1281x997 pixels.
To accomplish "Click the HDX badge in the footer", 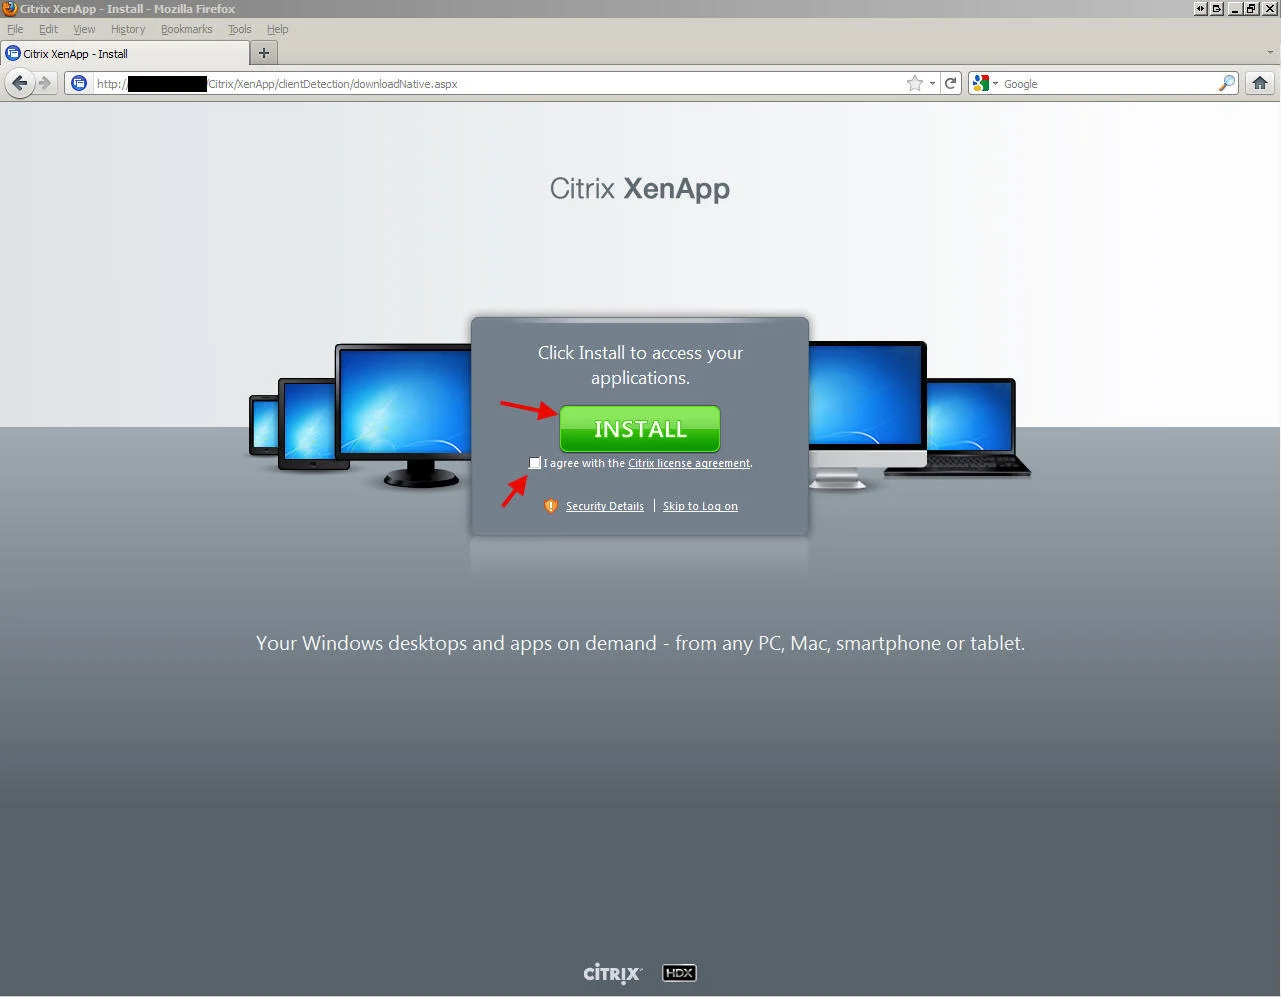I will (x=679, y=973).
